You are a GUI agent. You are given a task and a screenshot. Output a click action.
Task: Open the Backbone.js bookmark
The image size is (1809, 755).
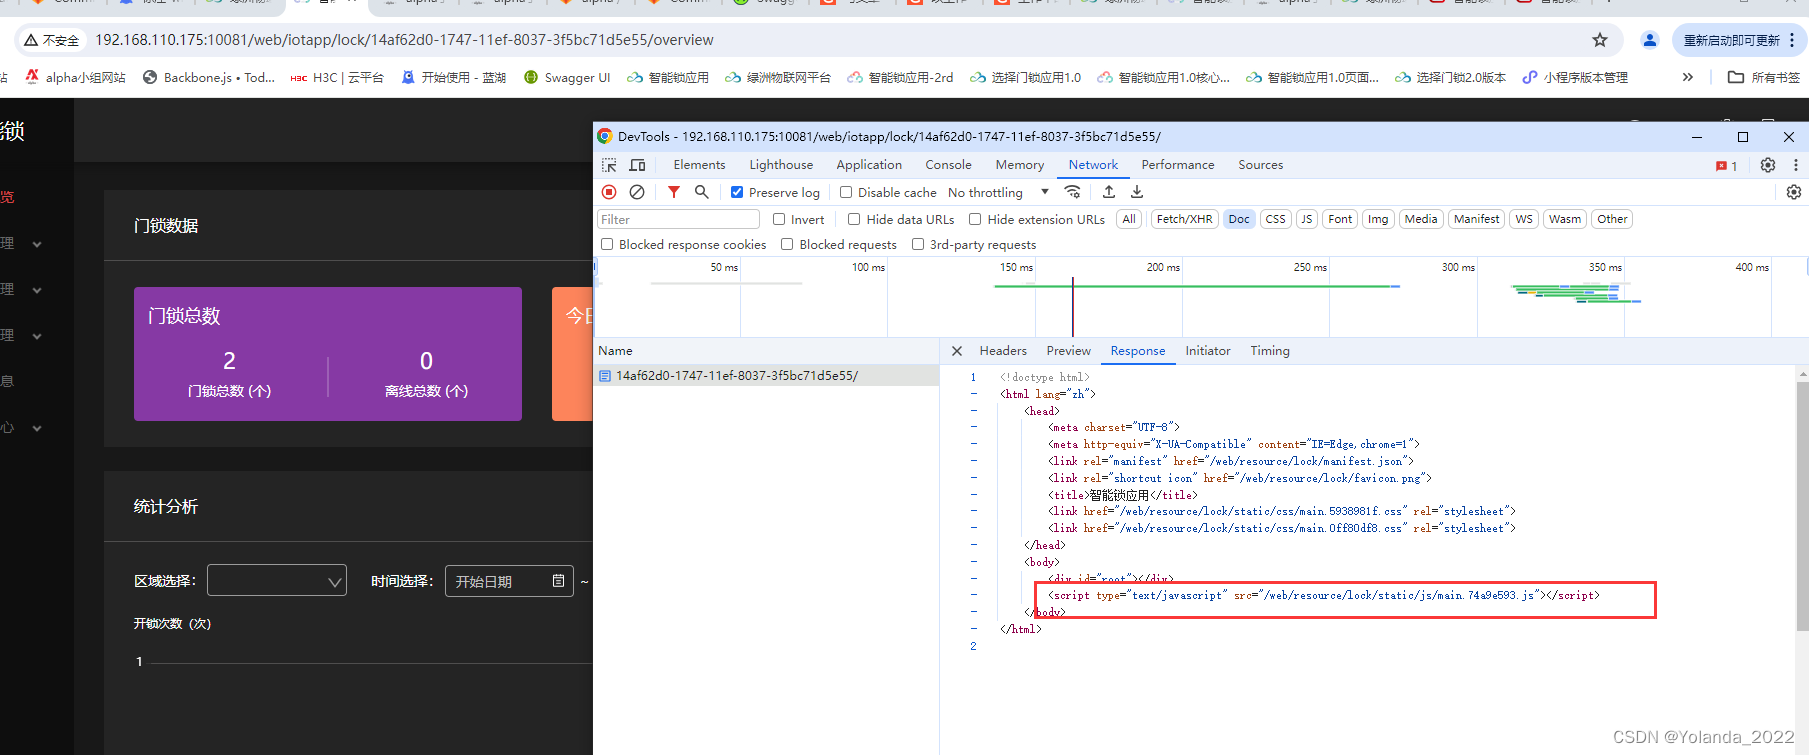click(209, 77)
